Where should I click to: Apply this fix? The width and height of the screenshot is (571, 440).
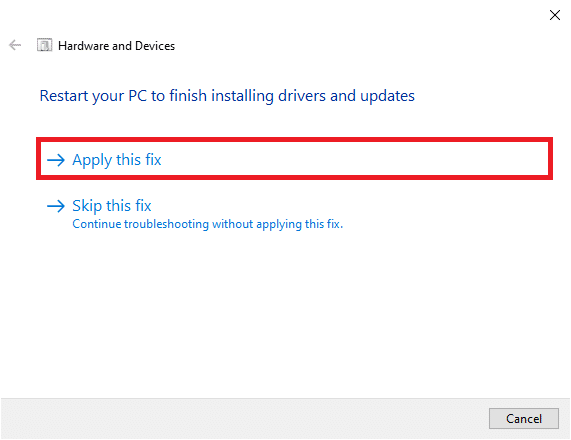117,160
